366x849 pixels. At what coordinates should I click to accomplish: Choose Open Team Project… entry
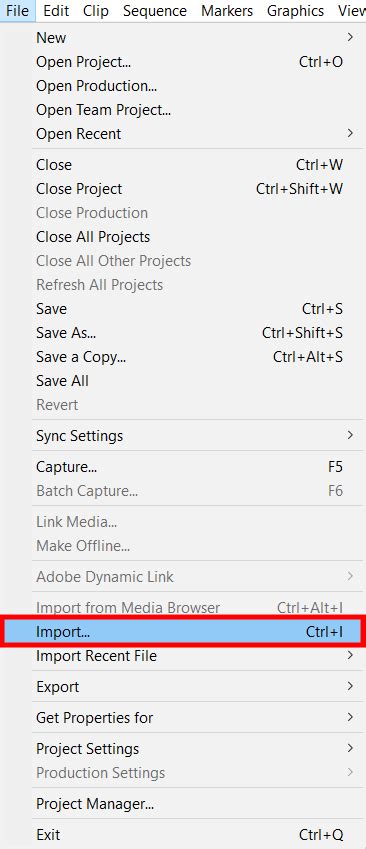[x=194, y=110]
